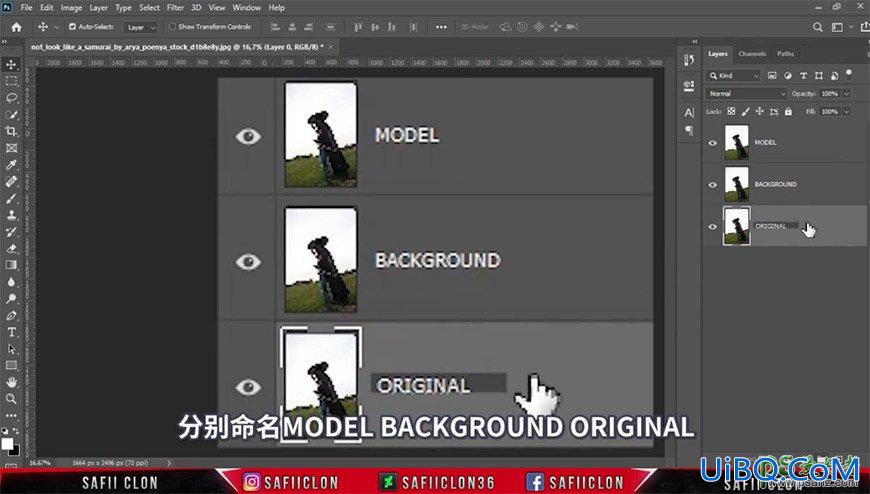Select the Pen tool
Viewport: 870px width, 494px height.
coord(11,315)
